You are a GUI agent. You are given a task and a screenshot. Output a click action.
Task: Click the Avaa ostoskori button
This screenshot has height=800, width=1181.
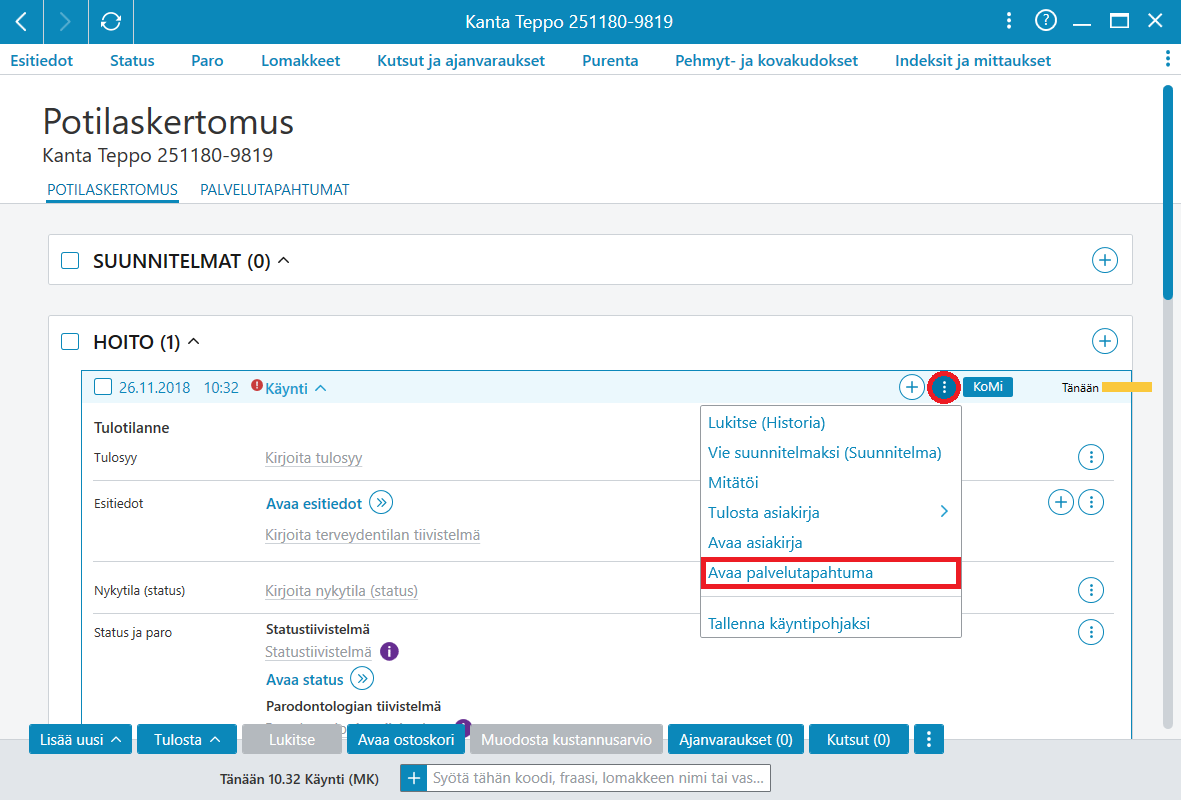[406, 740]
